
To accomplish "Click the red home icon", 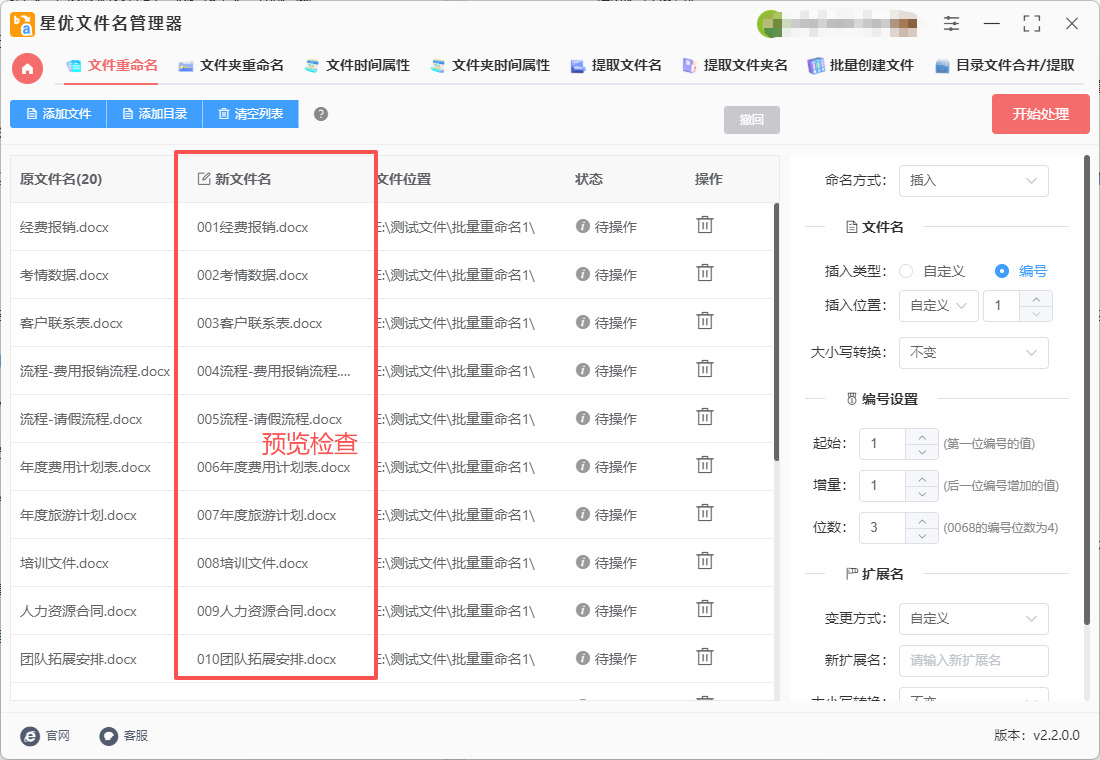I will (28, 68).
